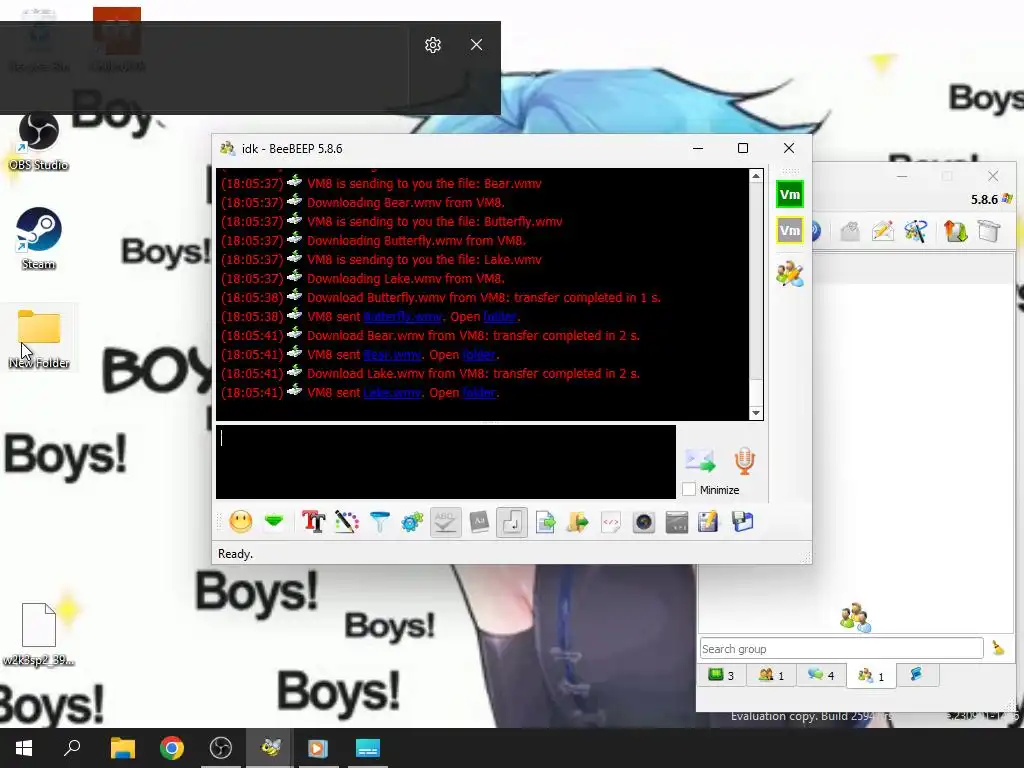
Task: Open the emoticon smiley picker
Action: (241, 522)
